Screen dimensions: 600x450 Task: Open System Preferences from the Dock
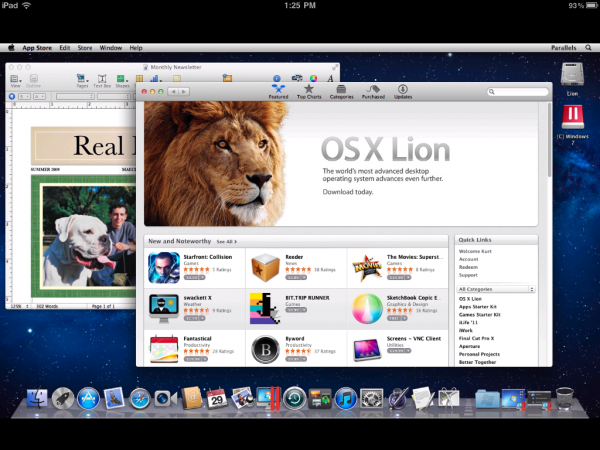click(372, 398)
